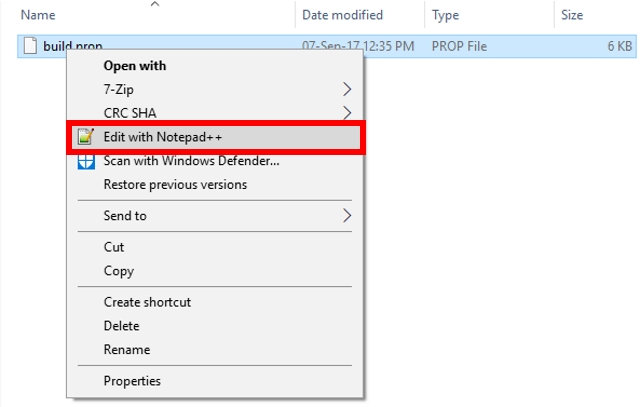Viewport: 640px width, 407px height.
Task: Choose Open with from context menu
Action: click(x=134, y=66)
